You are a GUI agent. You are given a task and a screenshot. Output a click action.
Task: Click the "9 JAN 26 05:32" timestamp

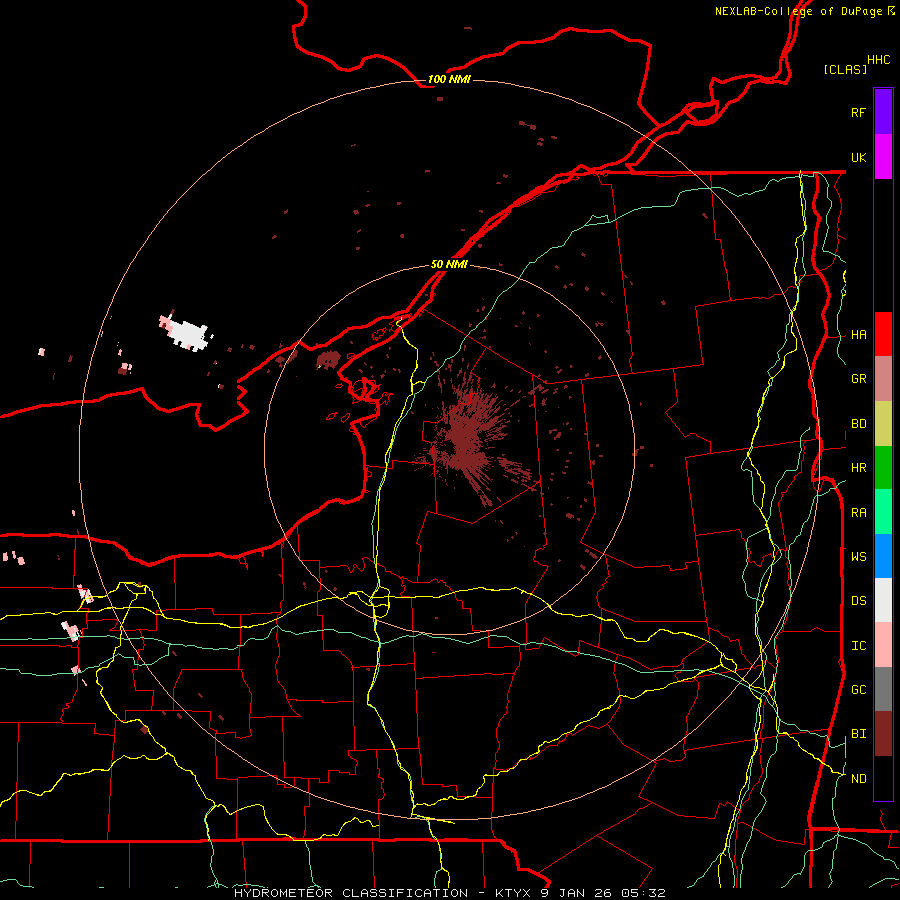pyautogui.click(x=603, y=893)
